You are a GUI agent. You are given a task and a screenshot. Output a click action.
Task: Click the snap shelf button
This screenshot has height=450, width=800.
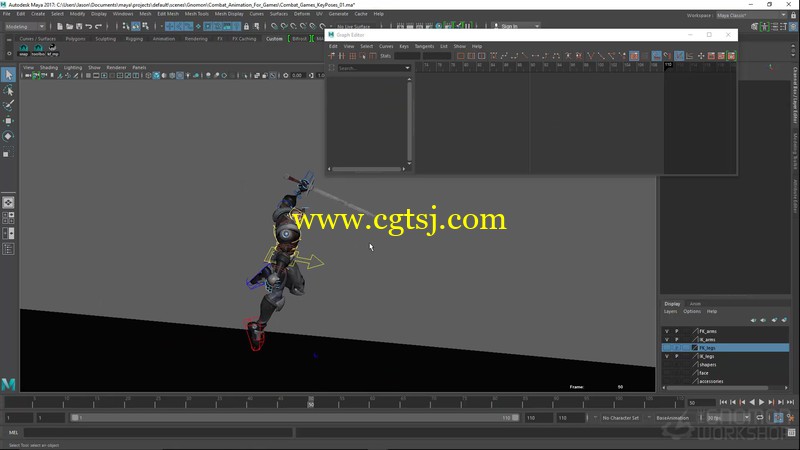click(23, 49)
